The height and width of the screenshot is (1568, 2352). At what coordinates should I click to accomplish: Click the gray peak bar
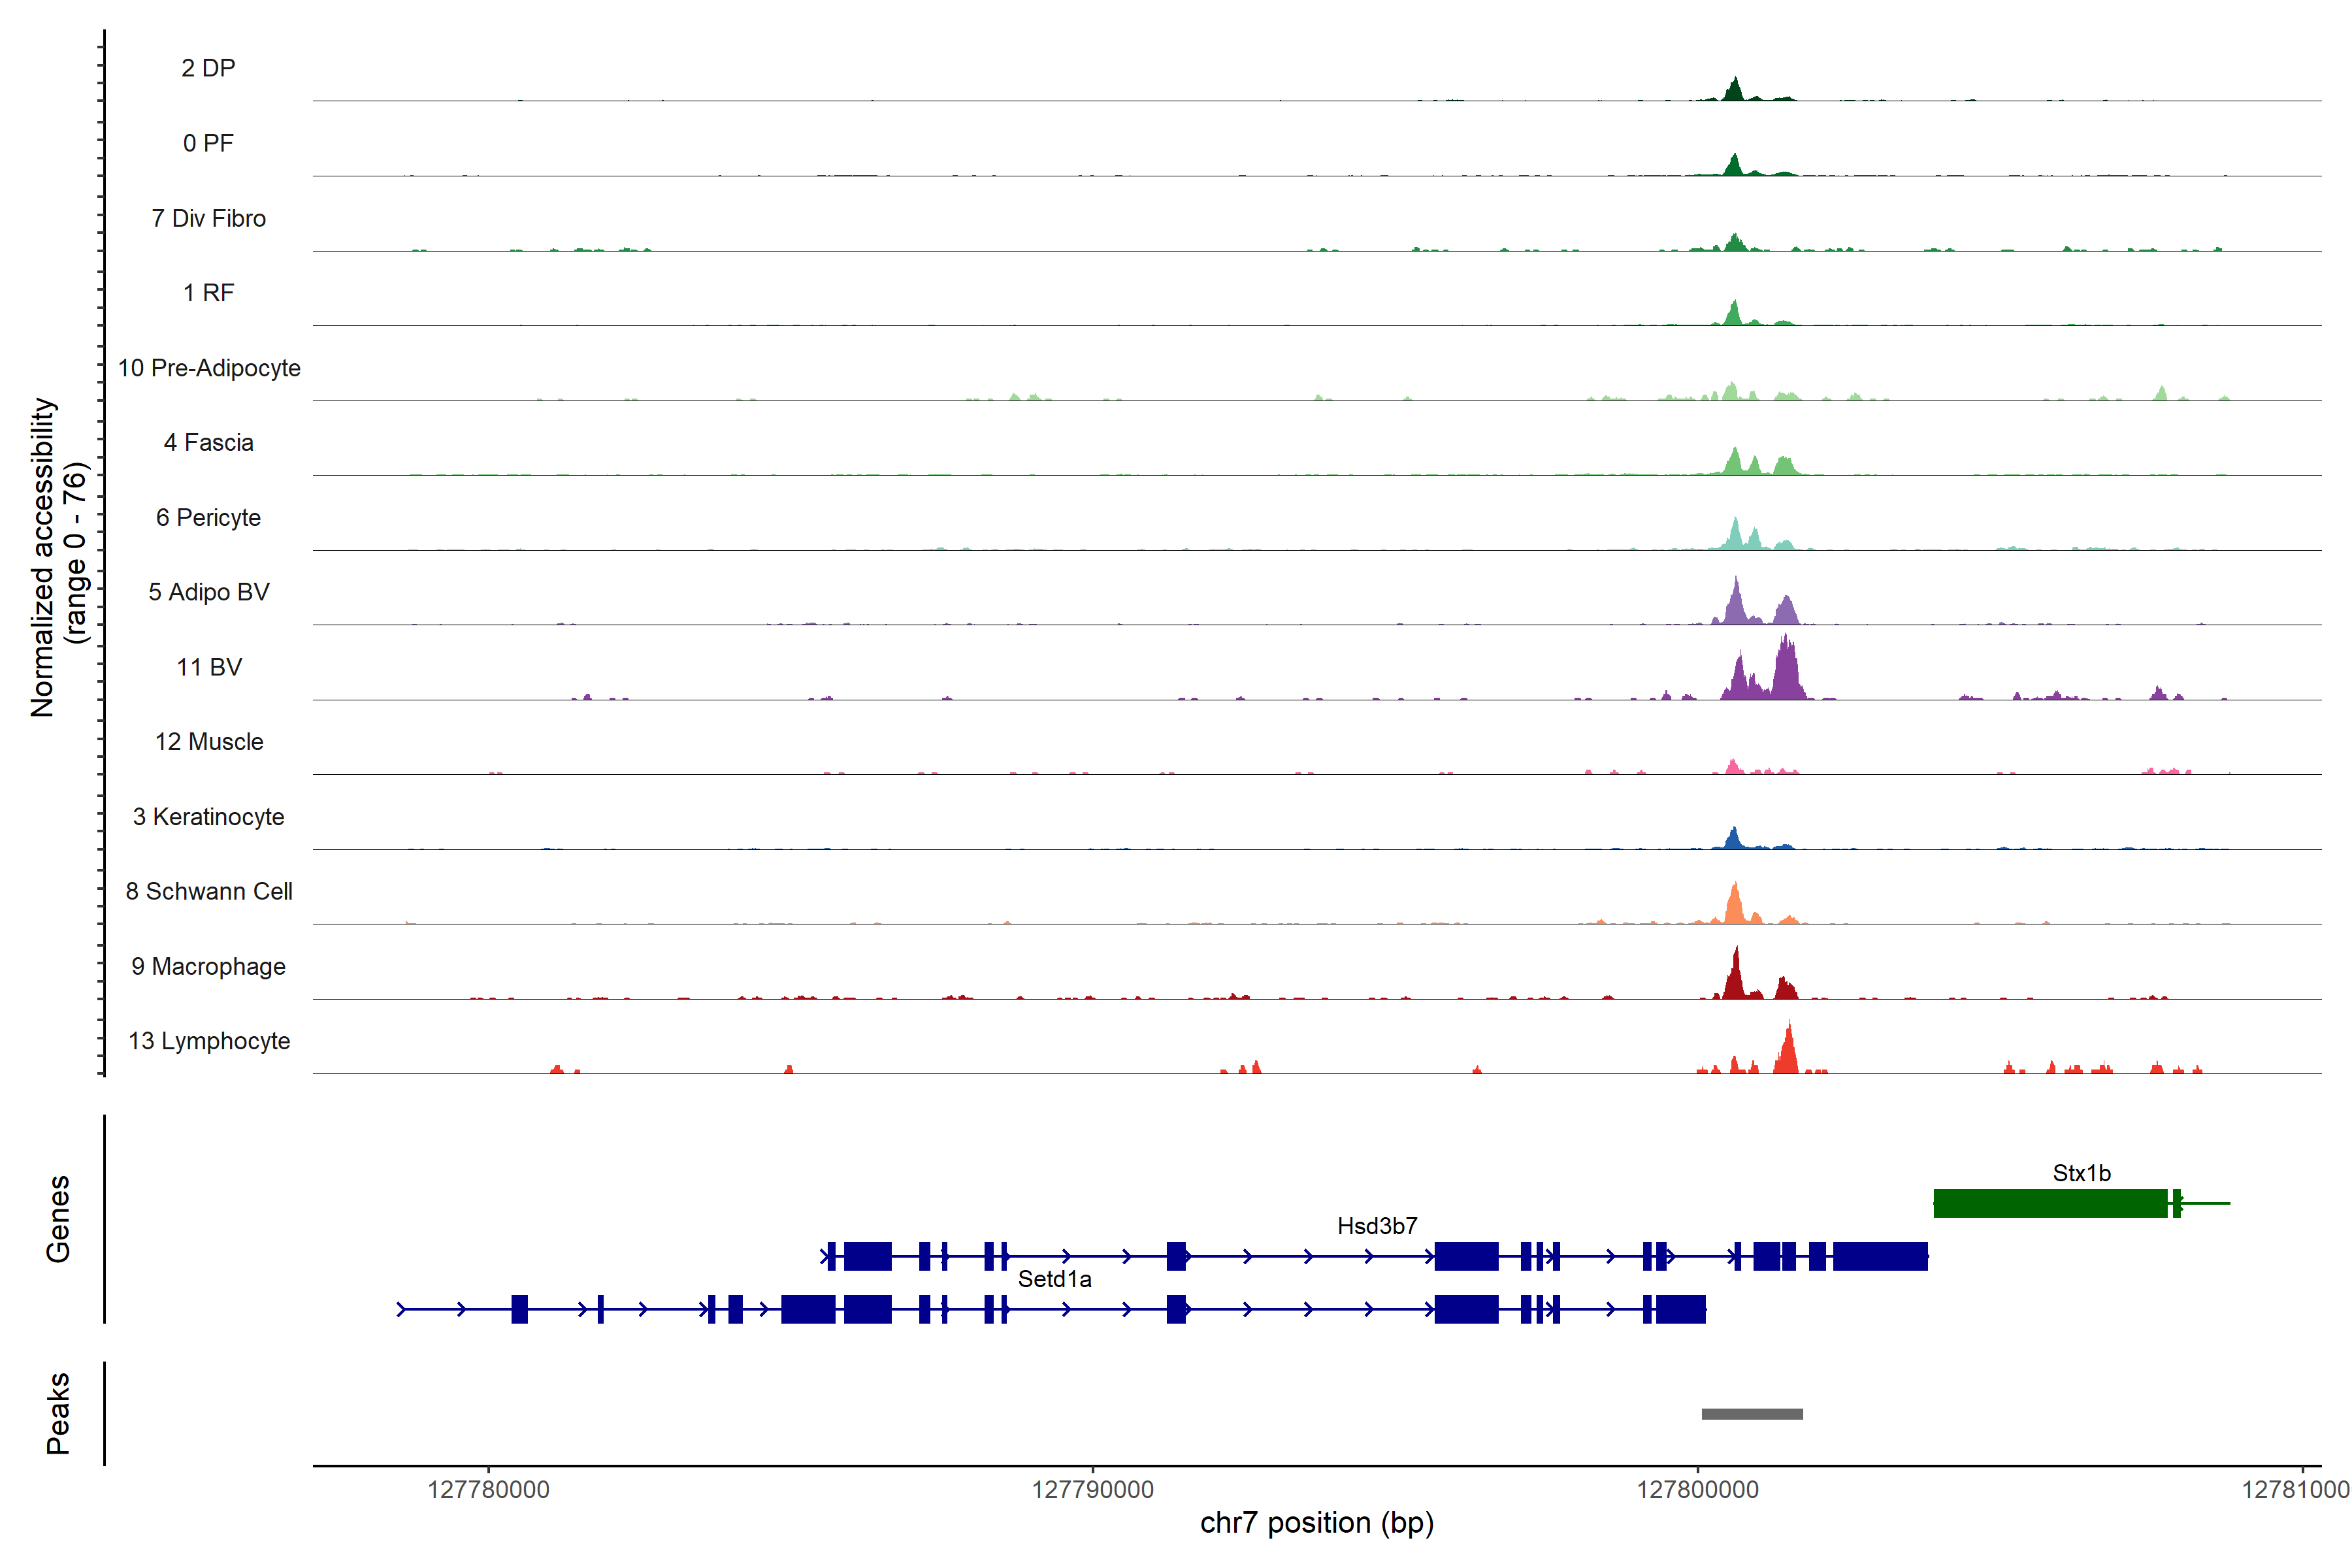(x=1752, y=1414)
